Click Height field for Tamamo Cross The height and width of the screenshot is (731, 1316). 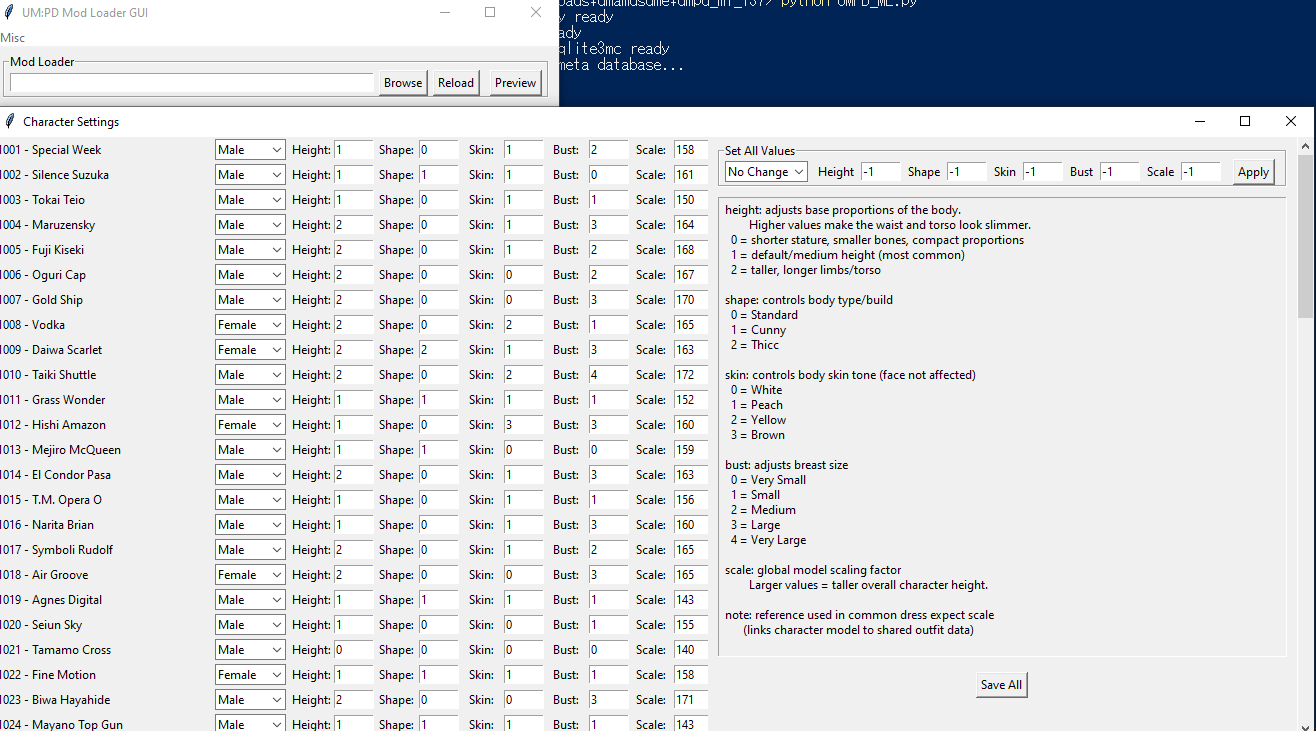[353, 650]
